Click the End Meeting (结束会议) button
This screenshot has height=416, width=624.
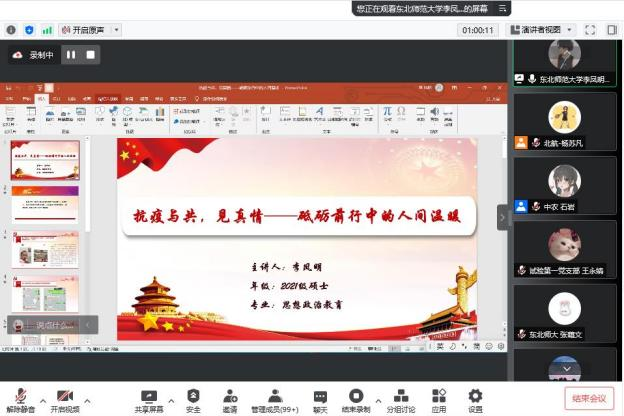(589, 398)
